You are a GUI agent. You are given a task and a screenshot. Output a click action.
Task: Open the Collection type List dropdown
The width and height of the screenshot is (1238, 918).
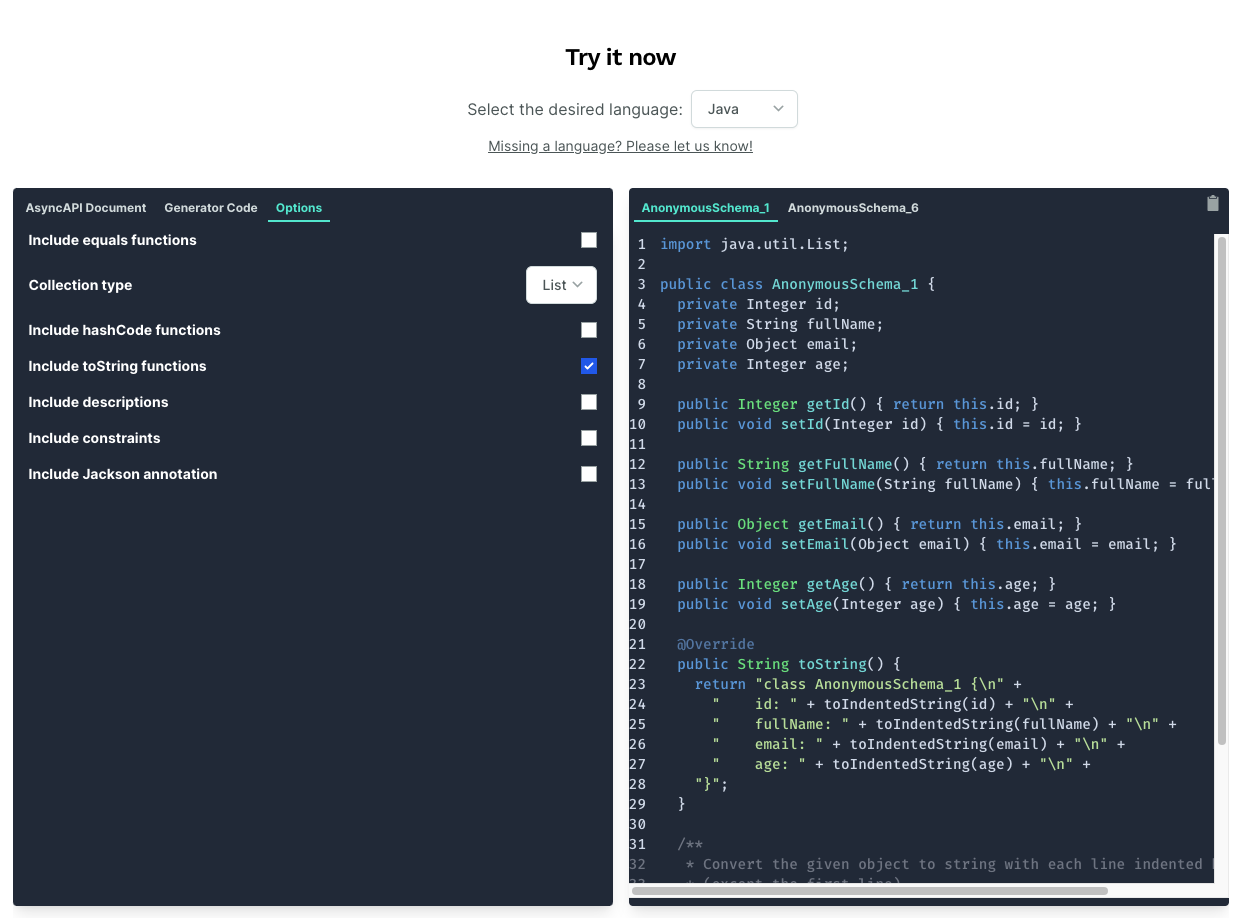tap(561, 285)
